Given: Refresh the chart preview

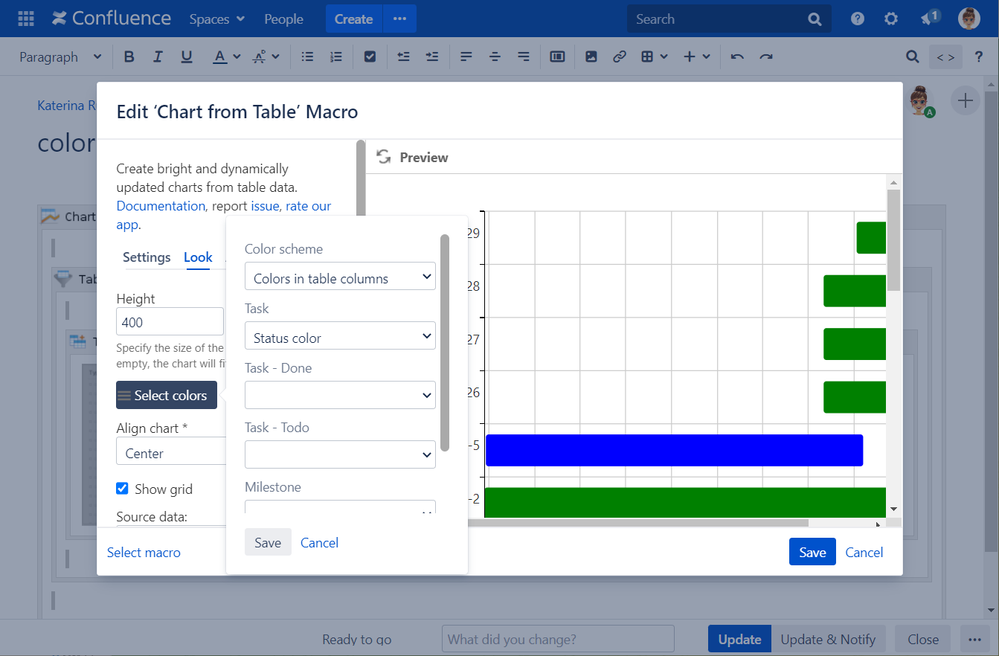Looking at the screenshot, I should click(x=384, y=157).
